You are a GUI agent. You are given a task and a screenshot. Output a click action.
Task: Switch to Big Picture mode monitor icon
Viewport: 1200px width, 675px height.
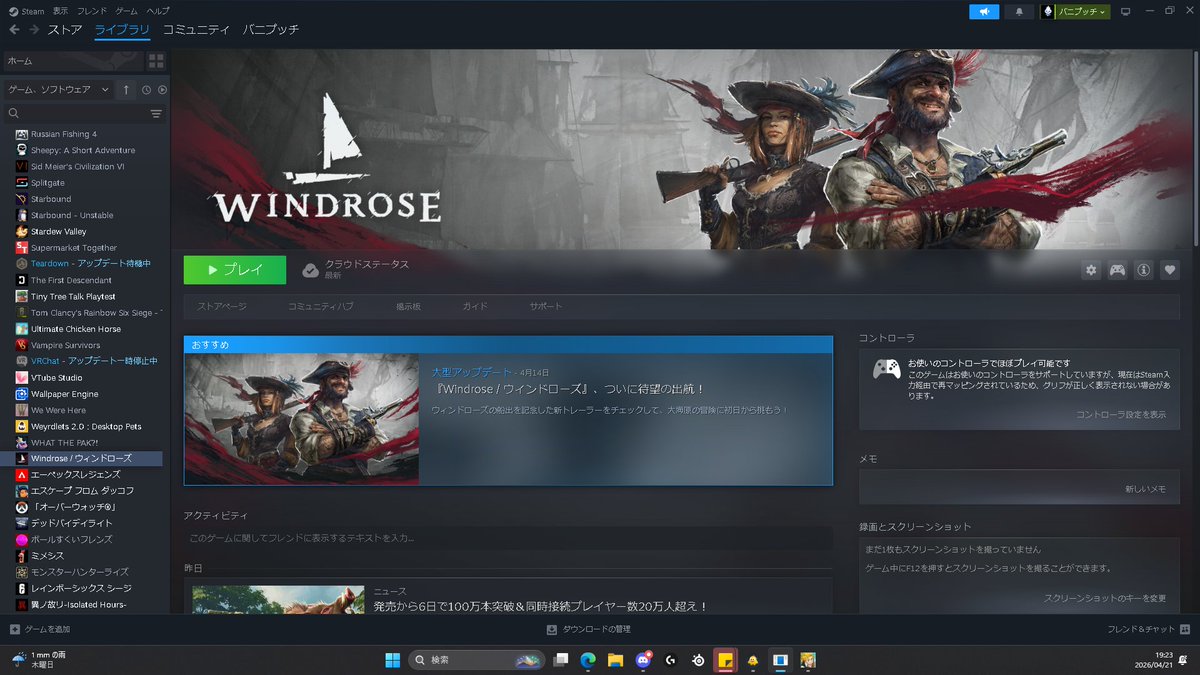point(1124,11)
